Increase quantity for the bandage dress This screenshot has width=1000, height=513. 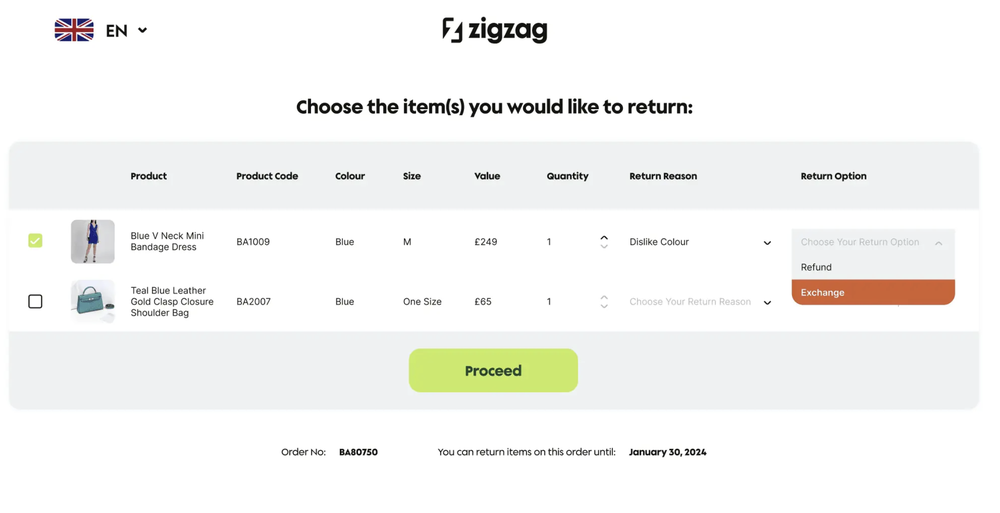point(604,237)
